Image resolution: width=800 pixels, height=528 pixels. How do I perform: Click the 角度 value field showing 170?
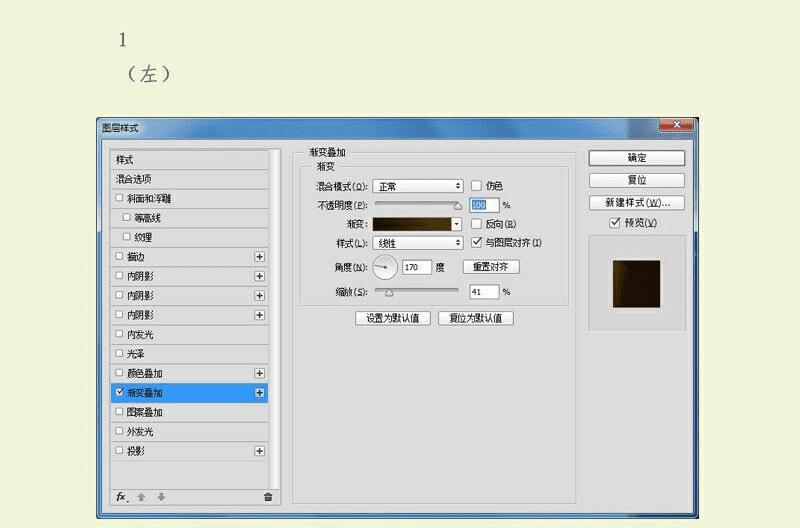pos(417,267)
